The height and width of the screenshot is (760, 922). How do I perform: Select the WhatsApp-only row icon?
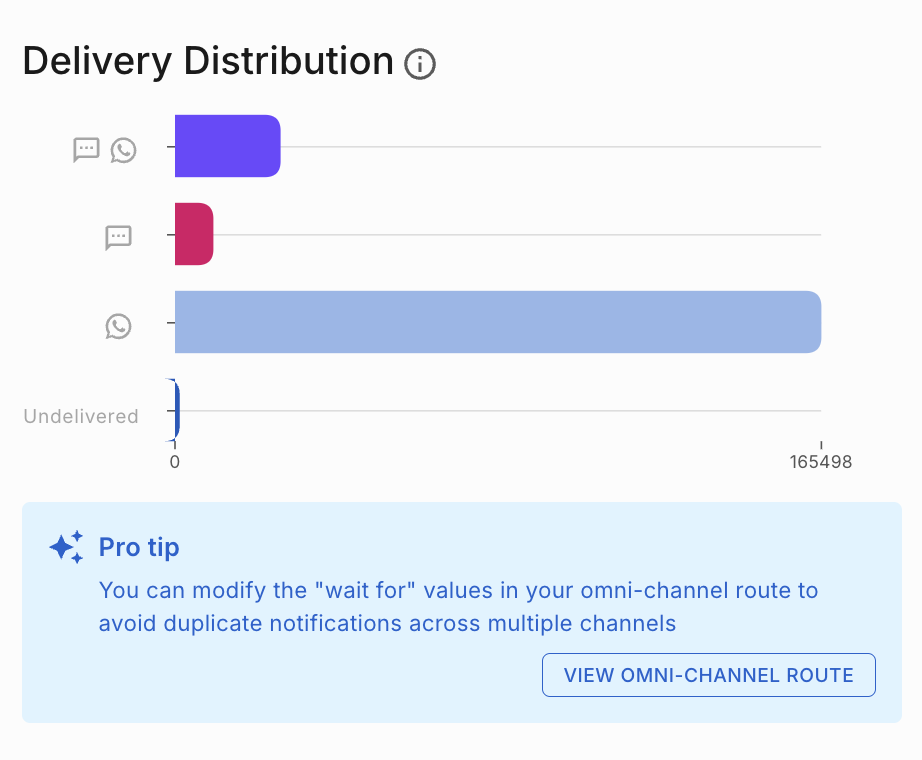pyautogui.click(x=118, y=326)
